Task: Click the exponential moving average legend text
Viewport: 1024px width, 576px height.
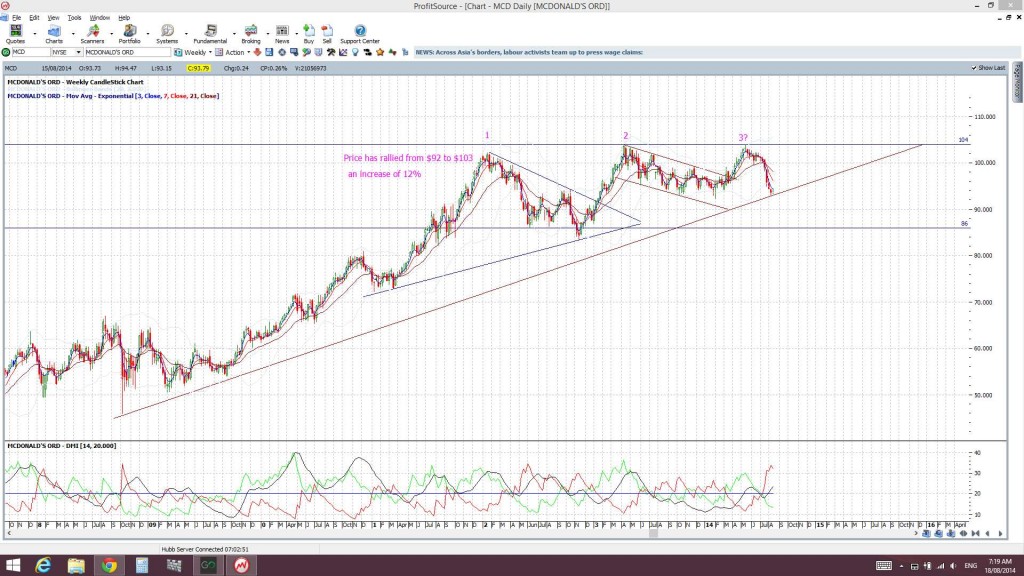Action: pos(113,96)
